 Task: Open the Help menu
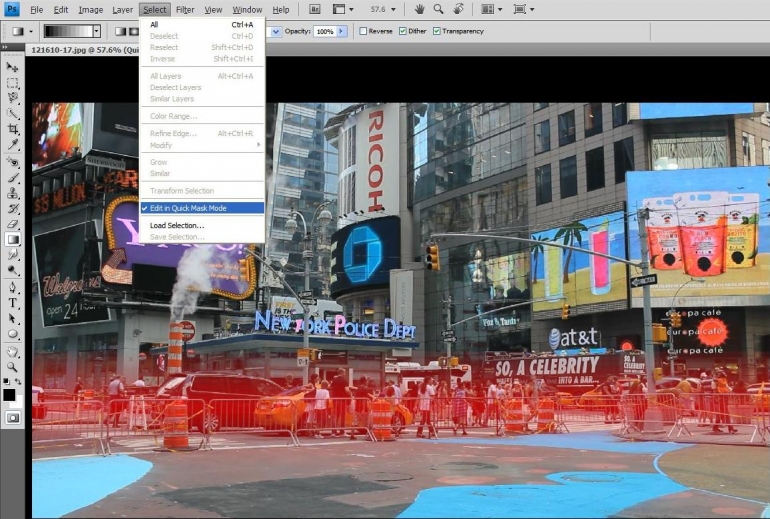[280, 10]
